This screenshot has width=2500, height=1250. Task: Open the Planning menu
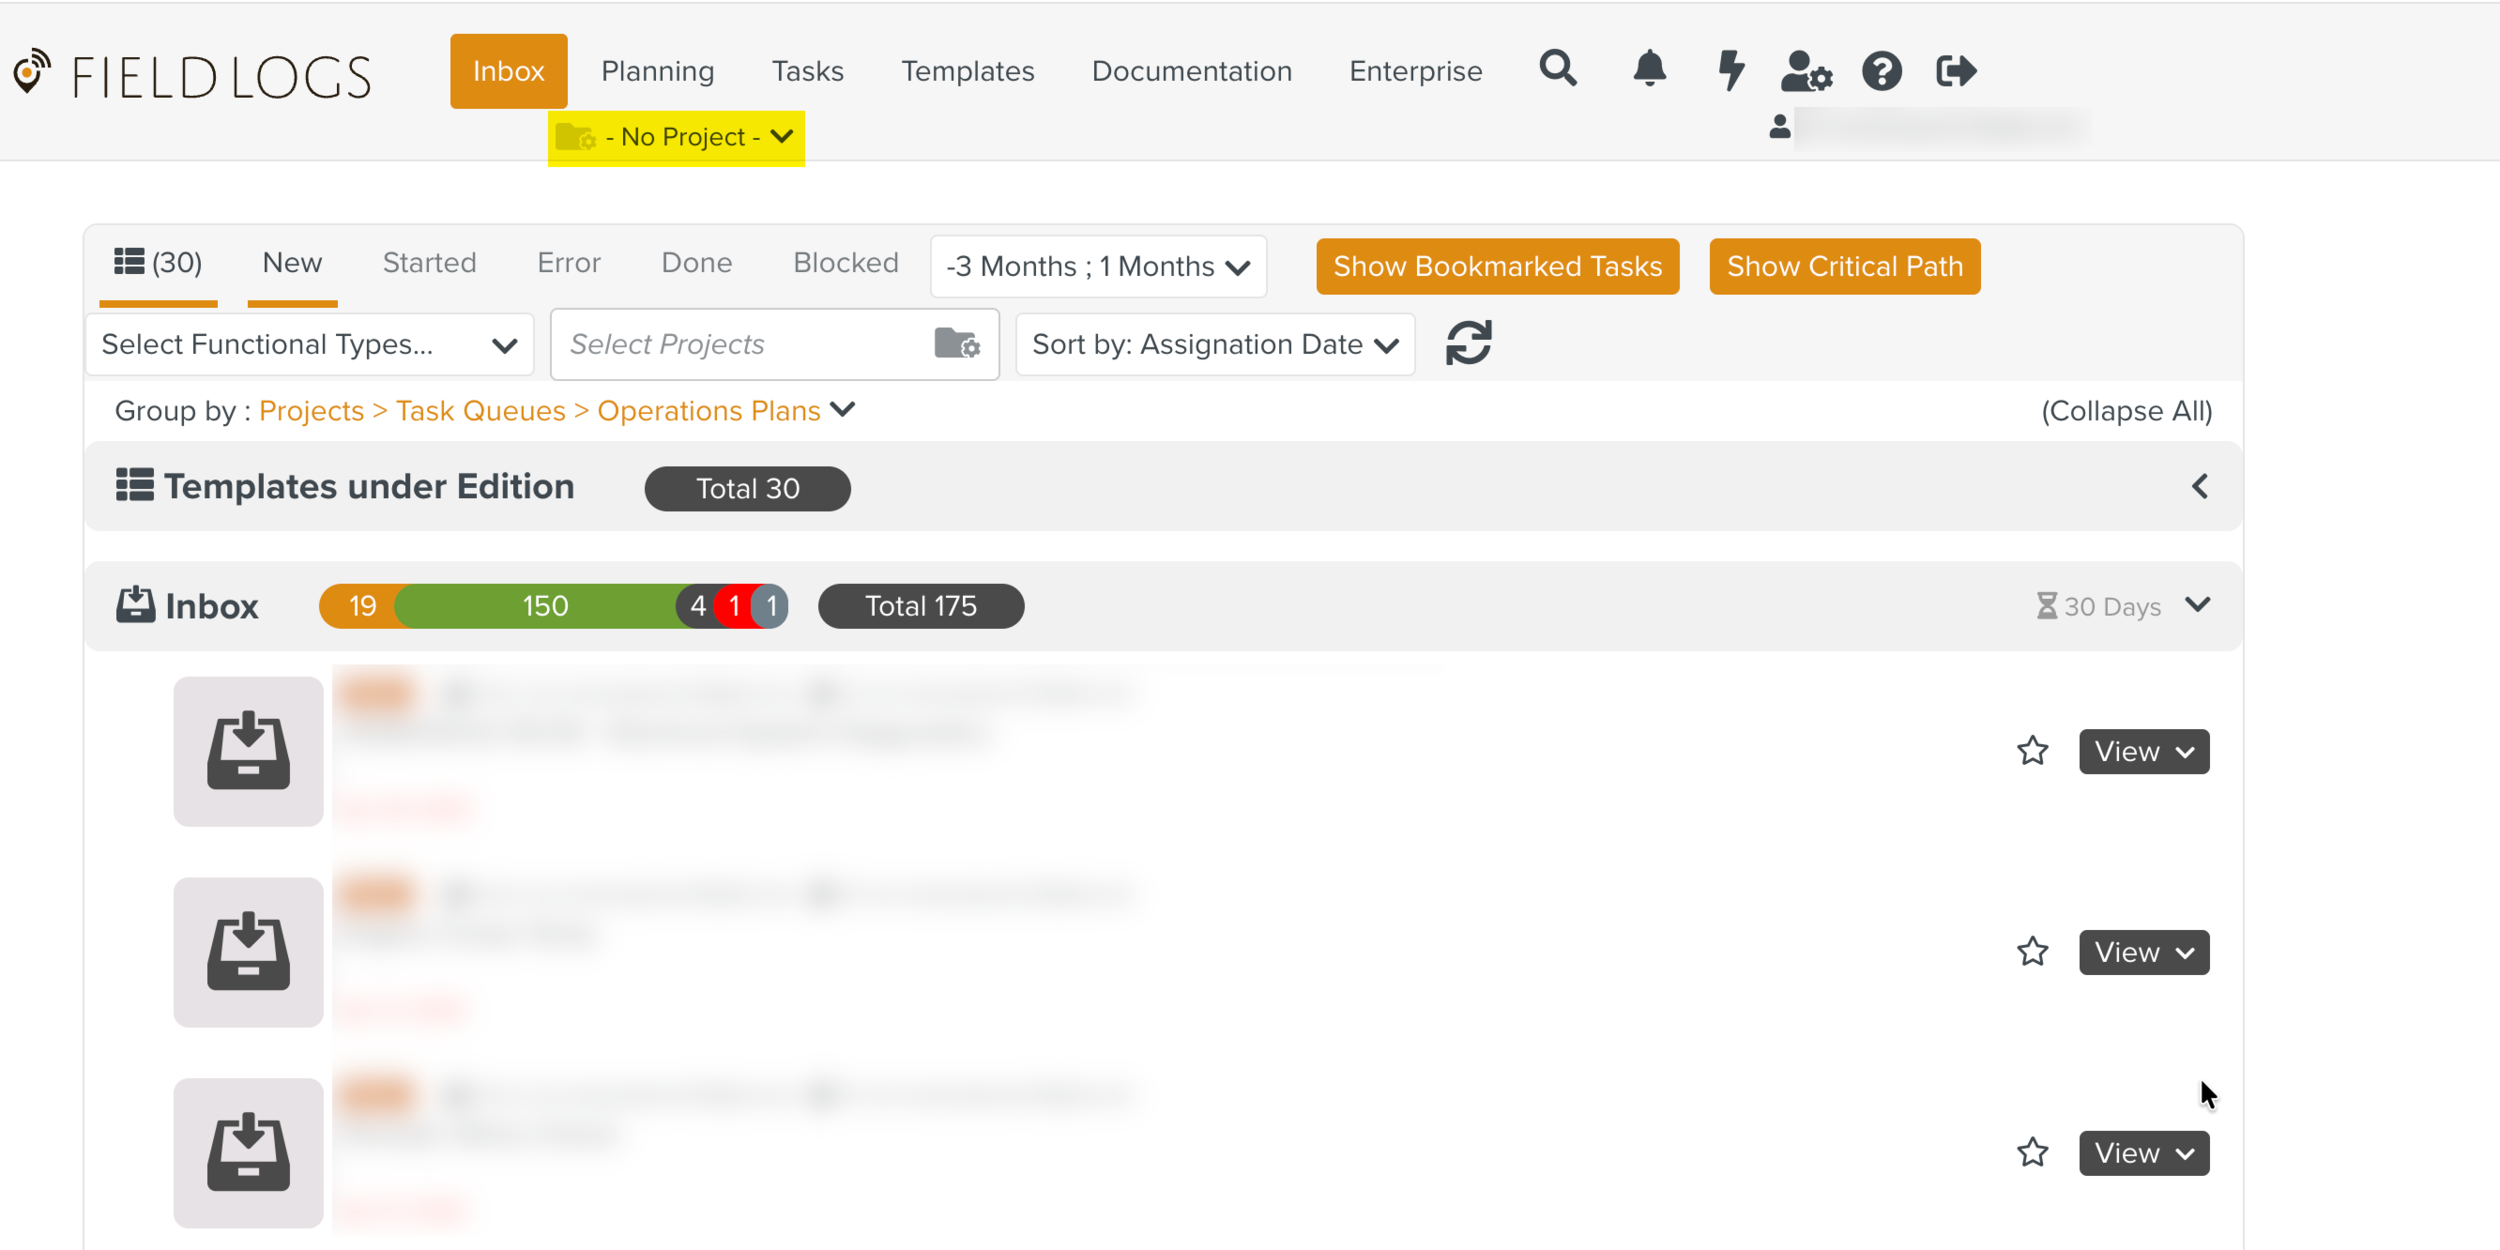click(x=657, y=71)
